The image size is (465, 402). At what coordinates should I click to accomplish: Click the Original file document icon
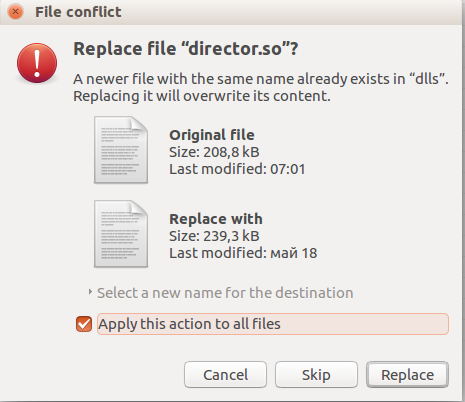coord(121,150)
